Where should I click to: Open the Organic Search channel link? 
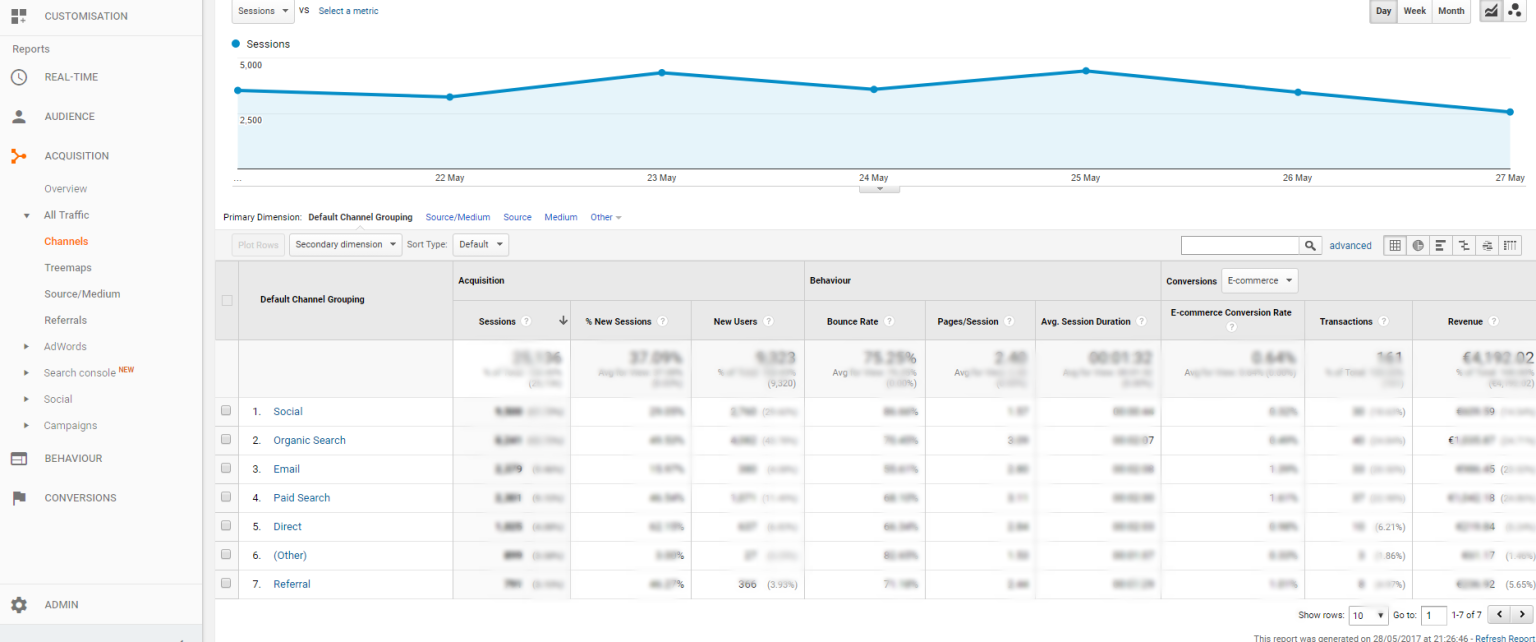tap(310, 440)
